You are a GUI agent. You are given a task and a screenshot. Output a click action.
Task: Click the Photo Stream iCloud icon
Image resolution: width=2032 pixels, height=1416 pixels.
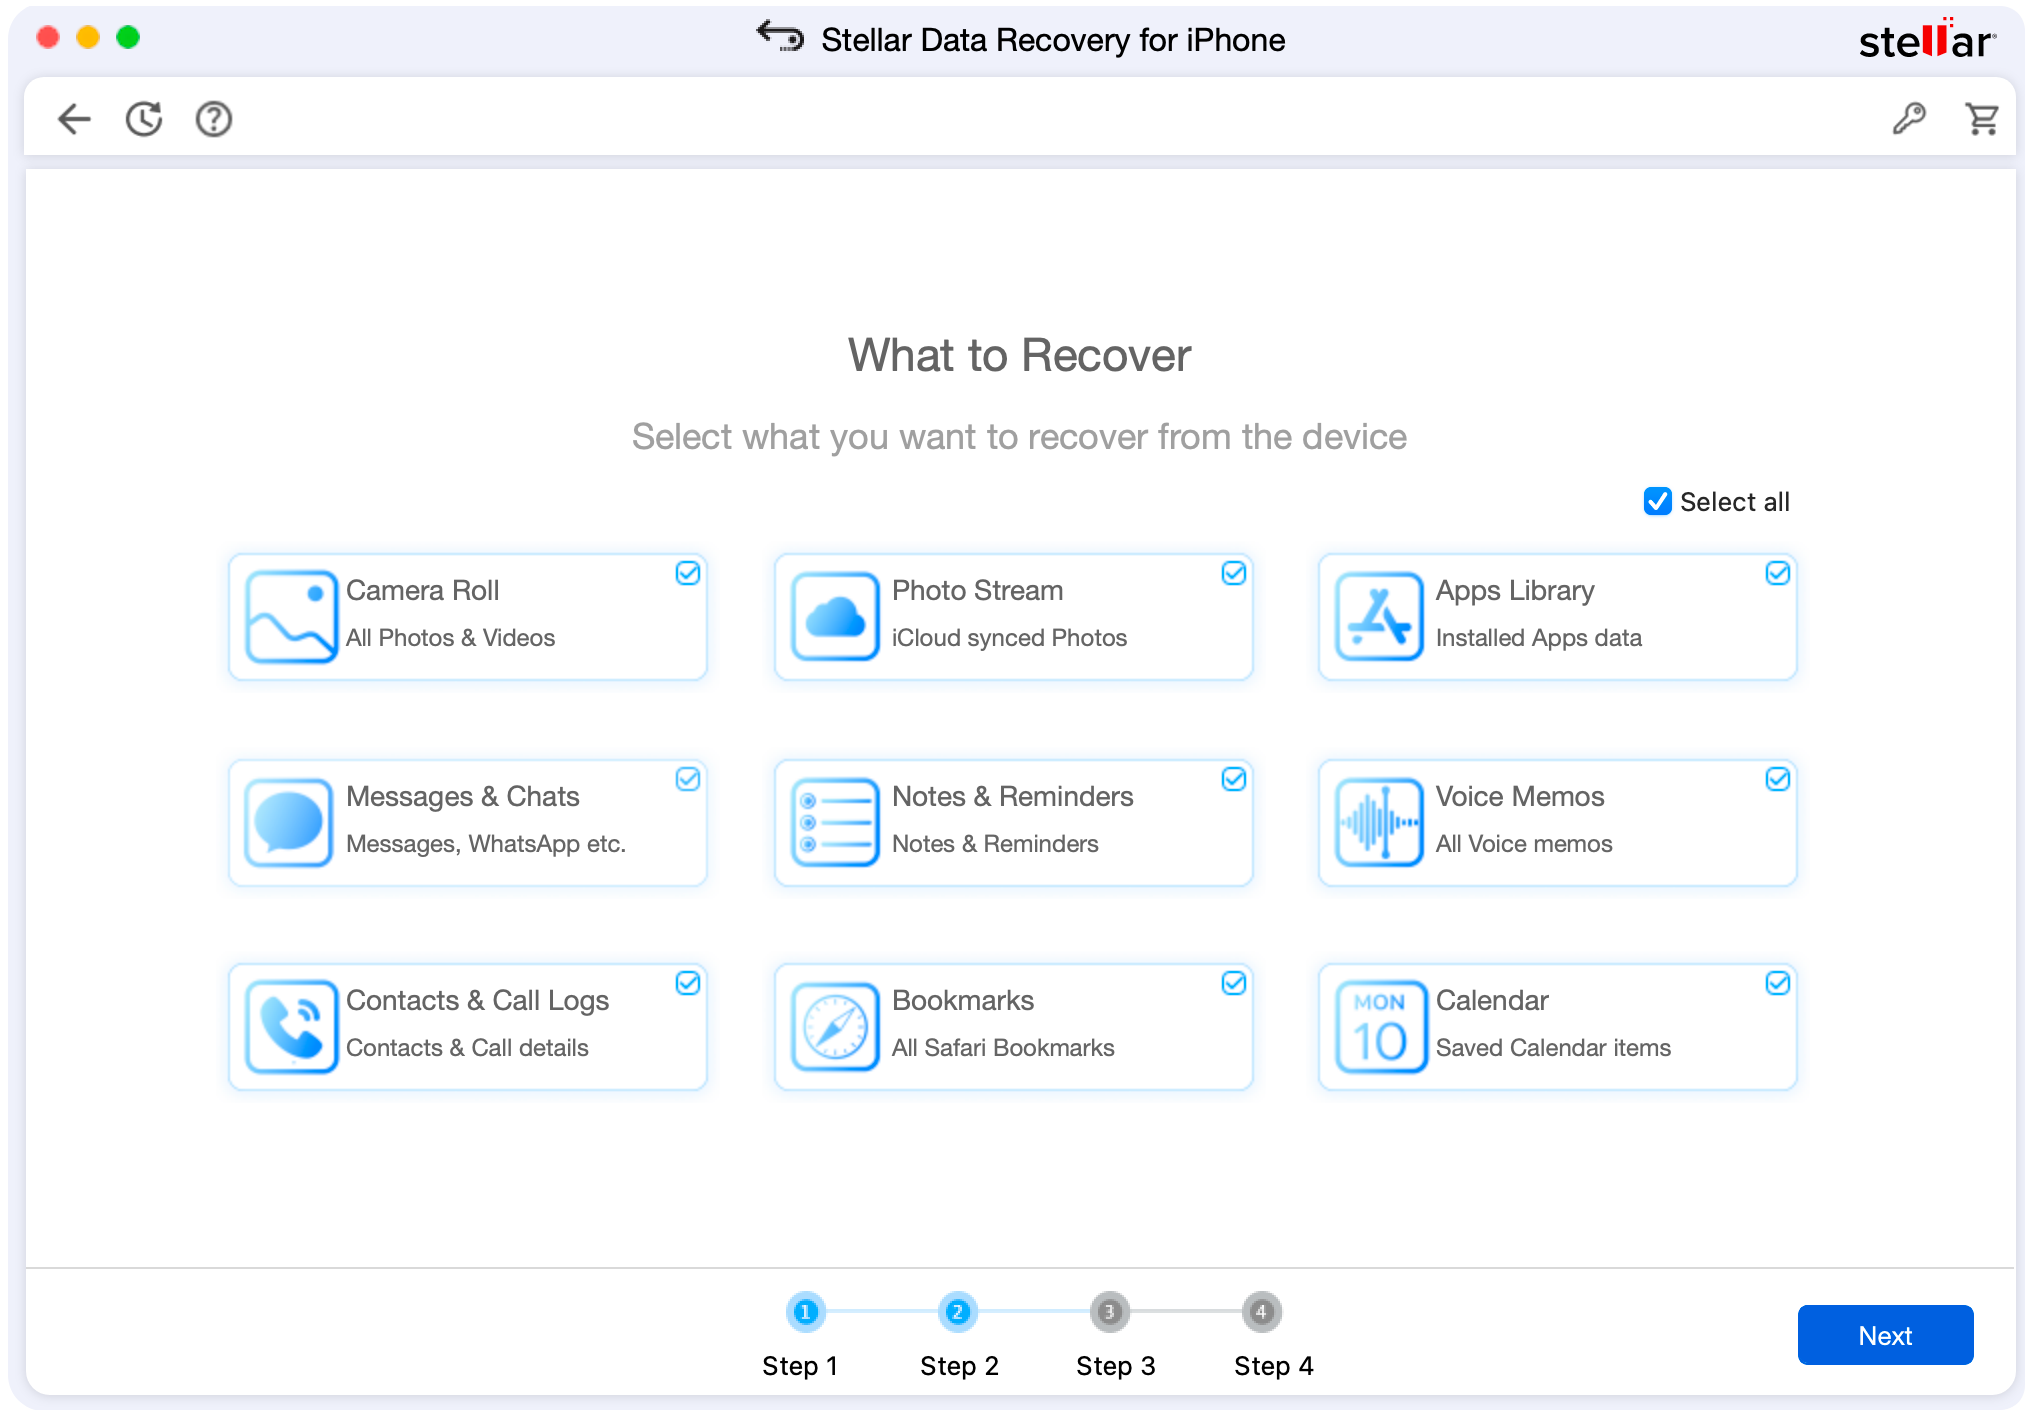[834, 616]
